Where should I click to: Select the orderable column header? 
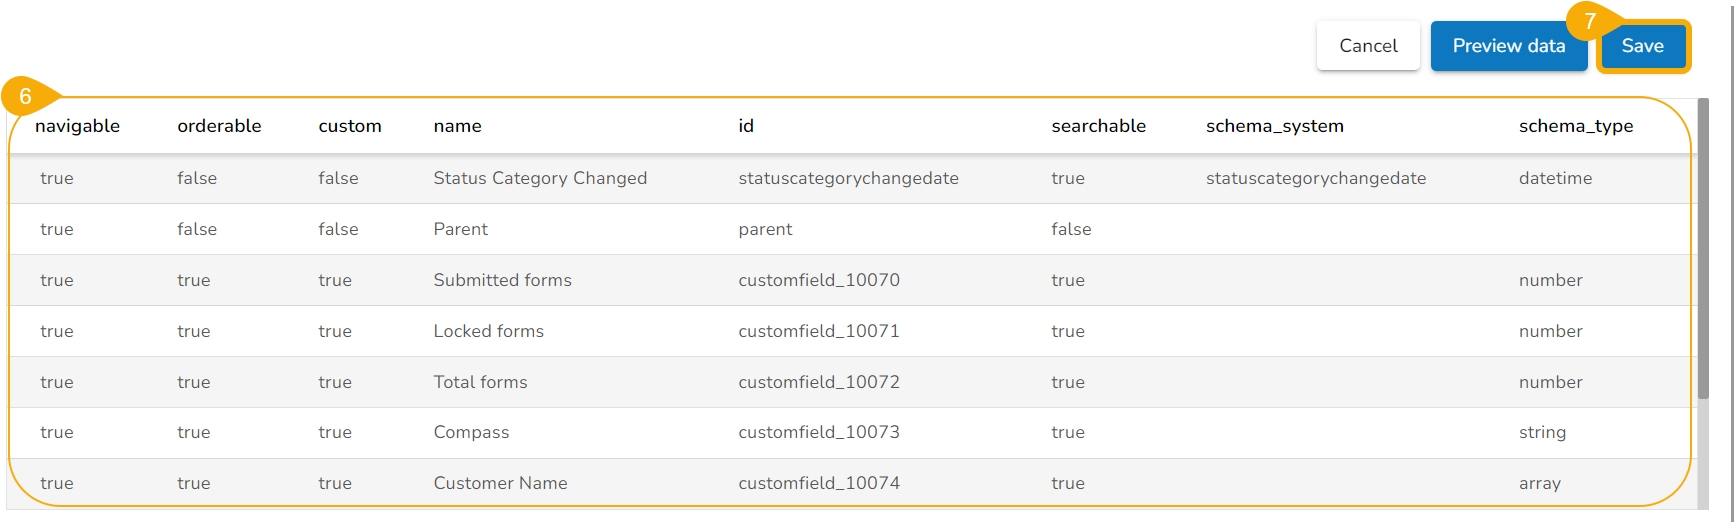pyautogui.click(x=219, y=126)
